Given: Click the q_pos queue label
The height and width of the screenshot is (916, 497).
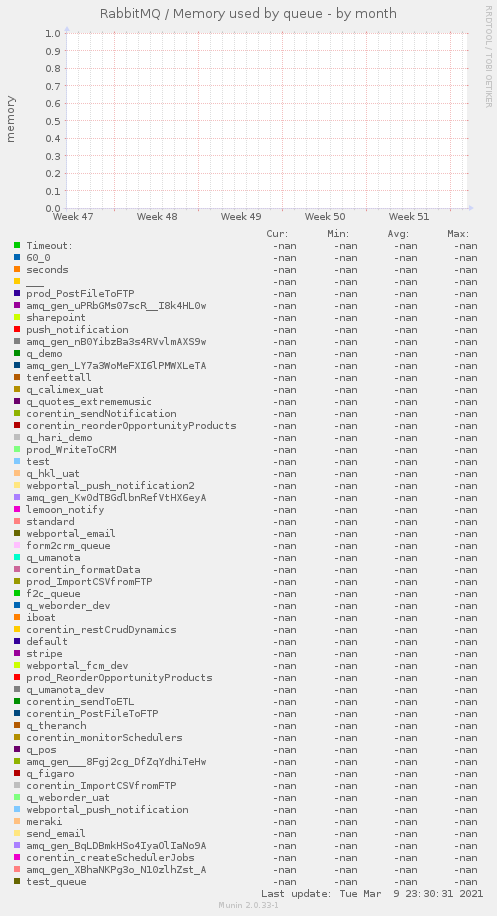Looking at the screenshot, I should coord(41,750).
